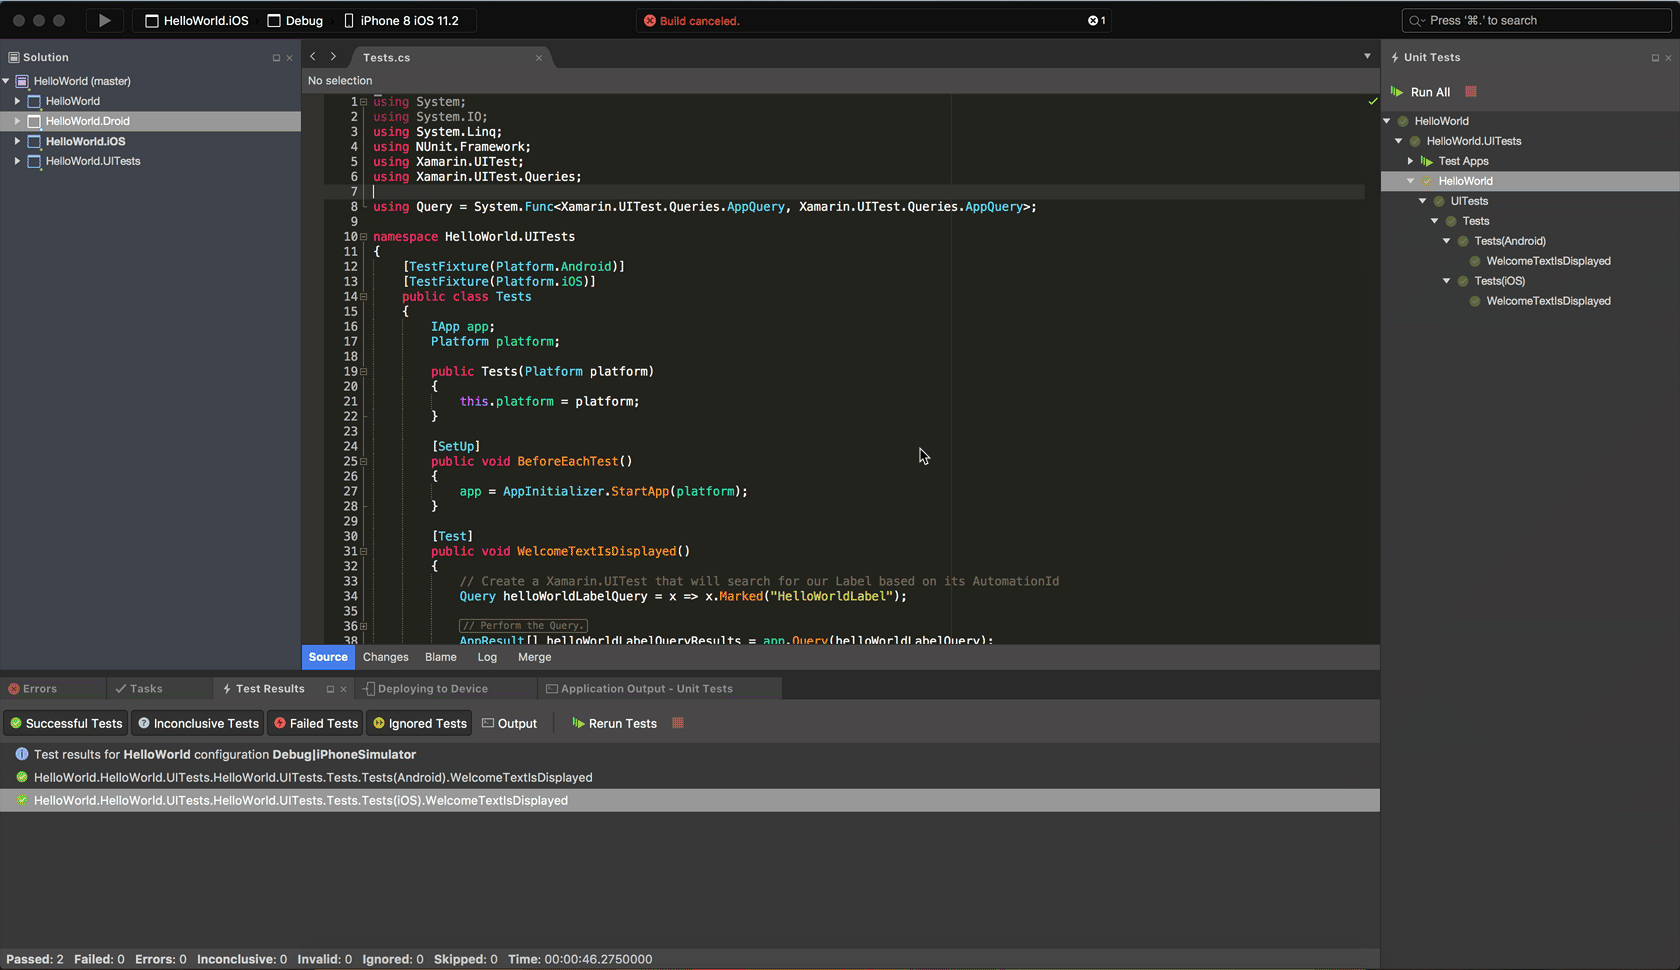This screenshot has height=970, width=1680.
Task: Toggle Successful Tests filter
Action: coord(66,723)
